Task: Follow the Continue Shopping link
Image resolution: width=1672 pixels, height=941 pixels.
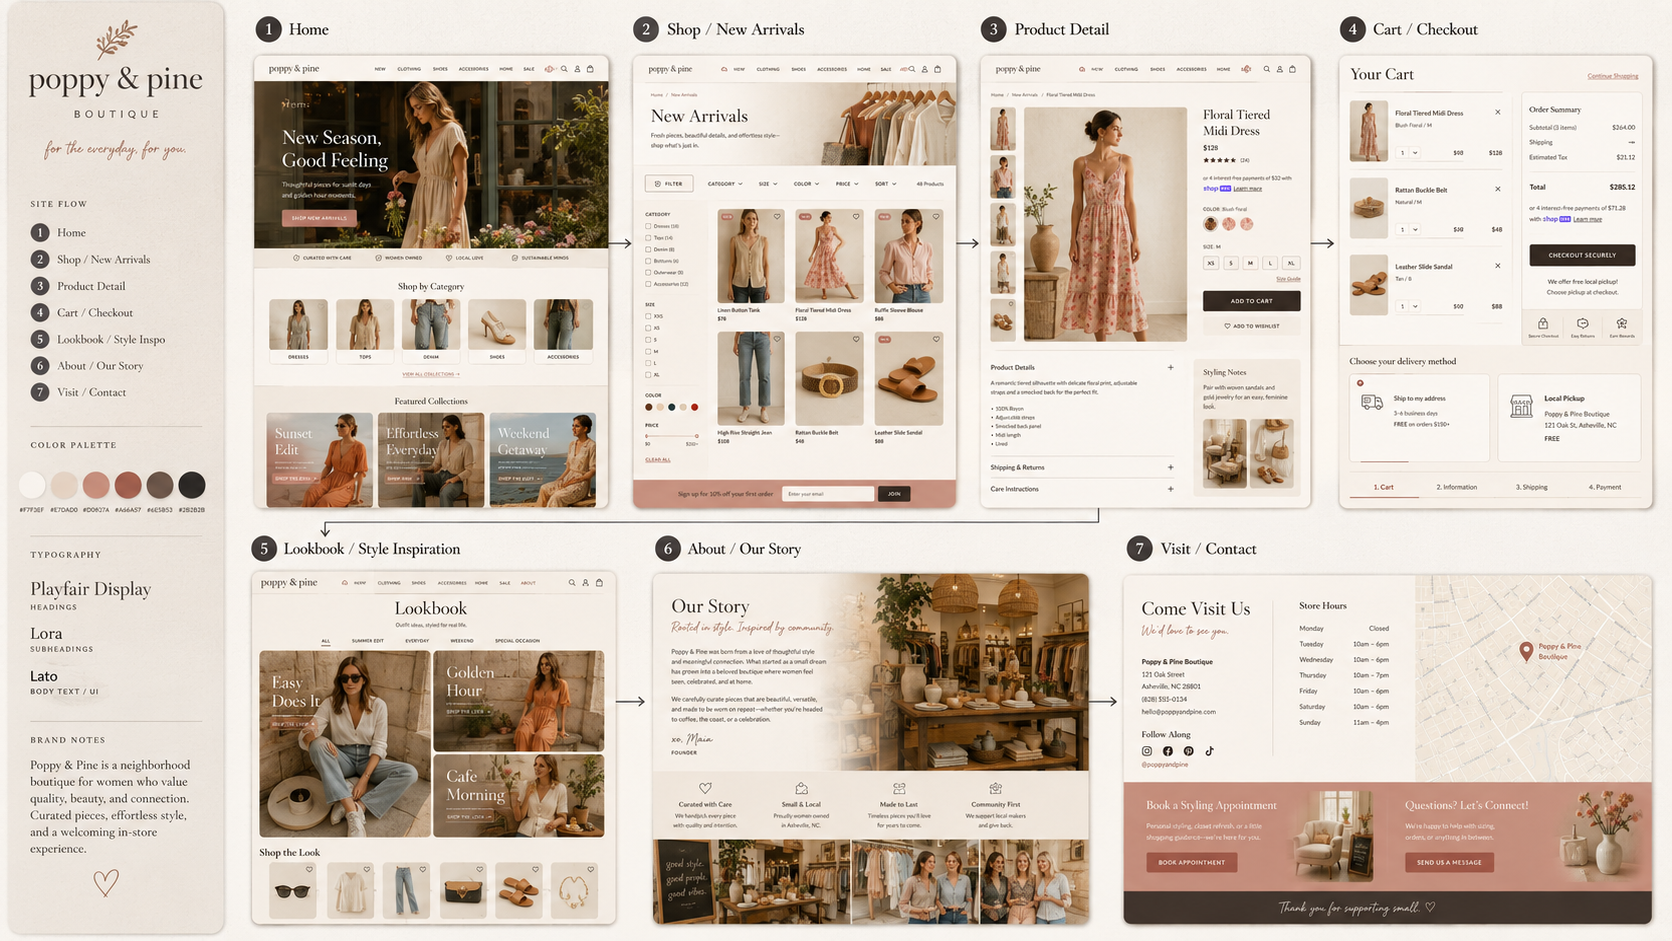Action: click(1612, 76)
